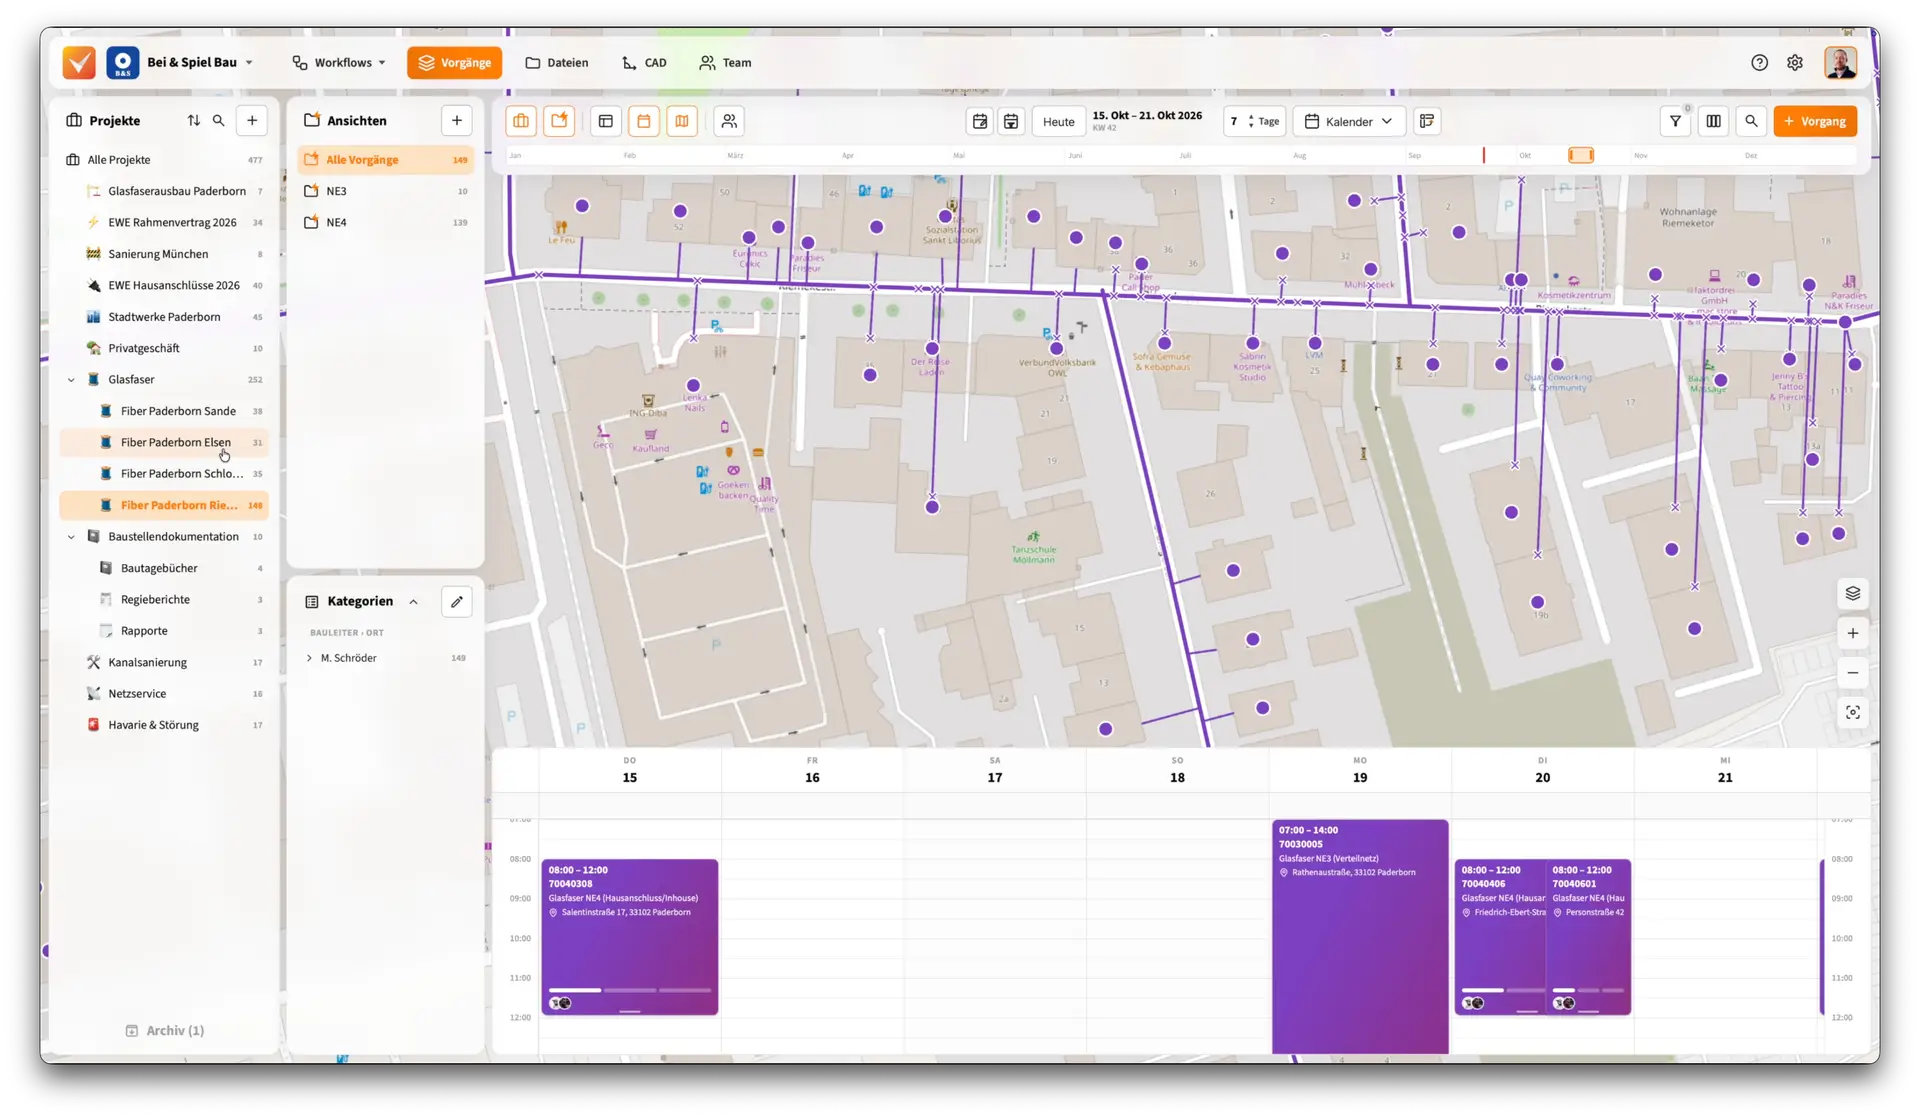Click the orange week marker on timeline

(x=1581, y=155)
